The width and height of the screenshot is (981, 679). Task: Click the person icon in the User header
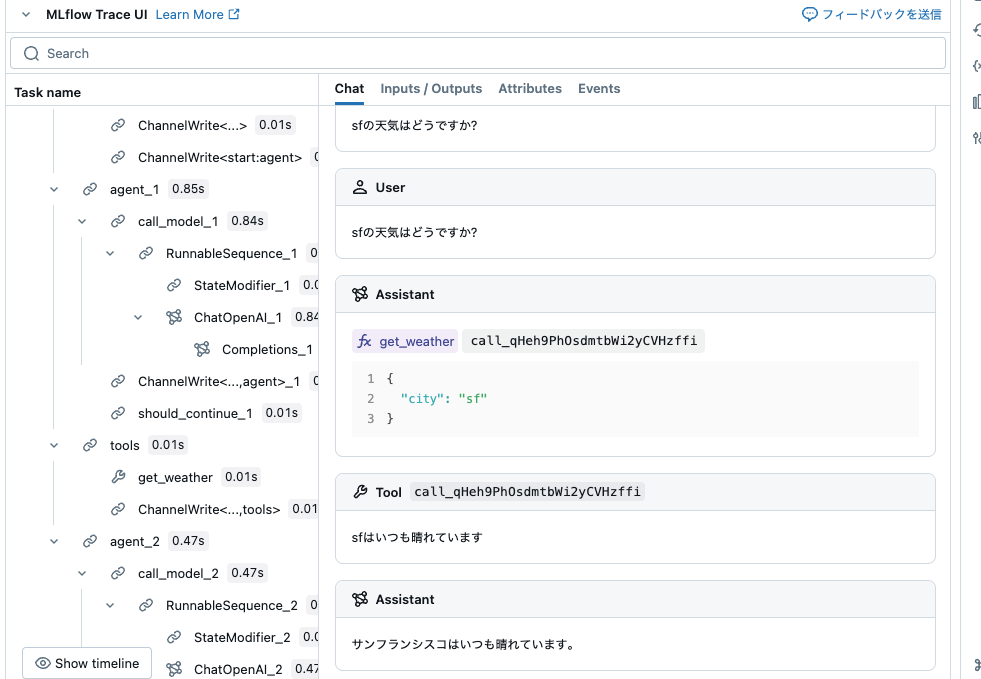click(x=360, y=187)
